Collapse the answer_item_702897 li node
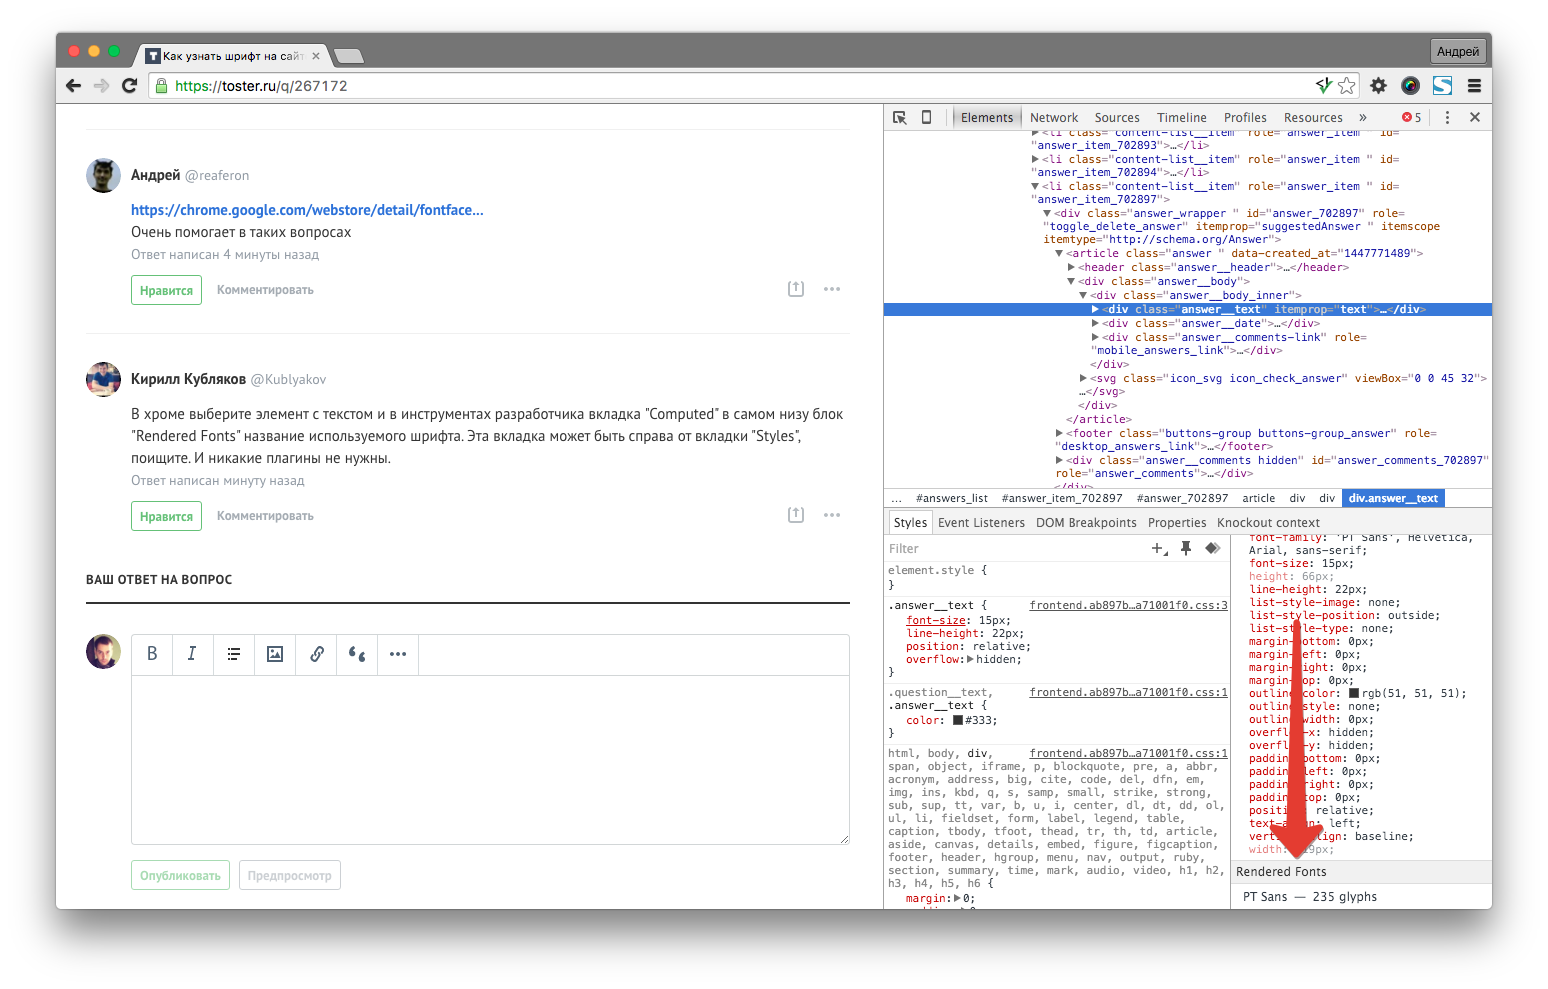Screen dimensions: 1548x989 (x=1035, y=186)
